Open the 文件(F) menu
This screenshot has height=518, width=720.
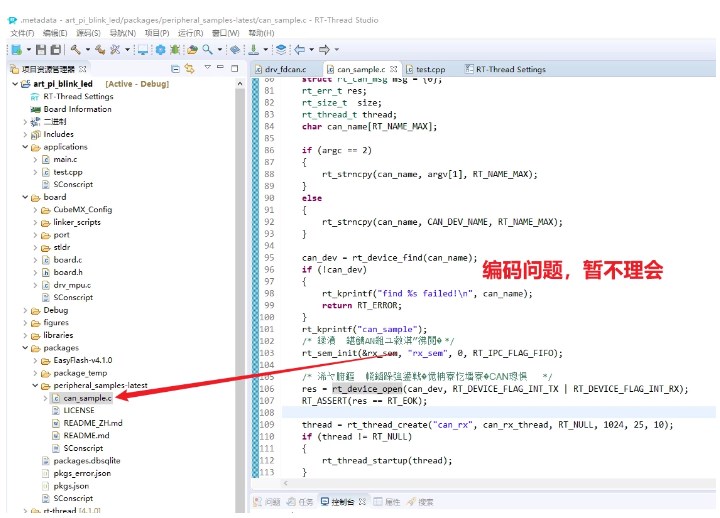pos(22,33)
